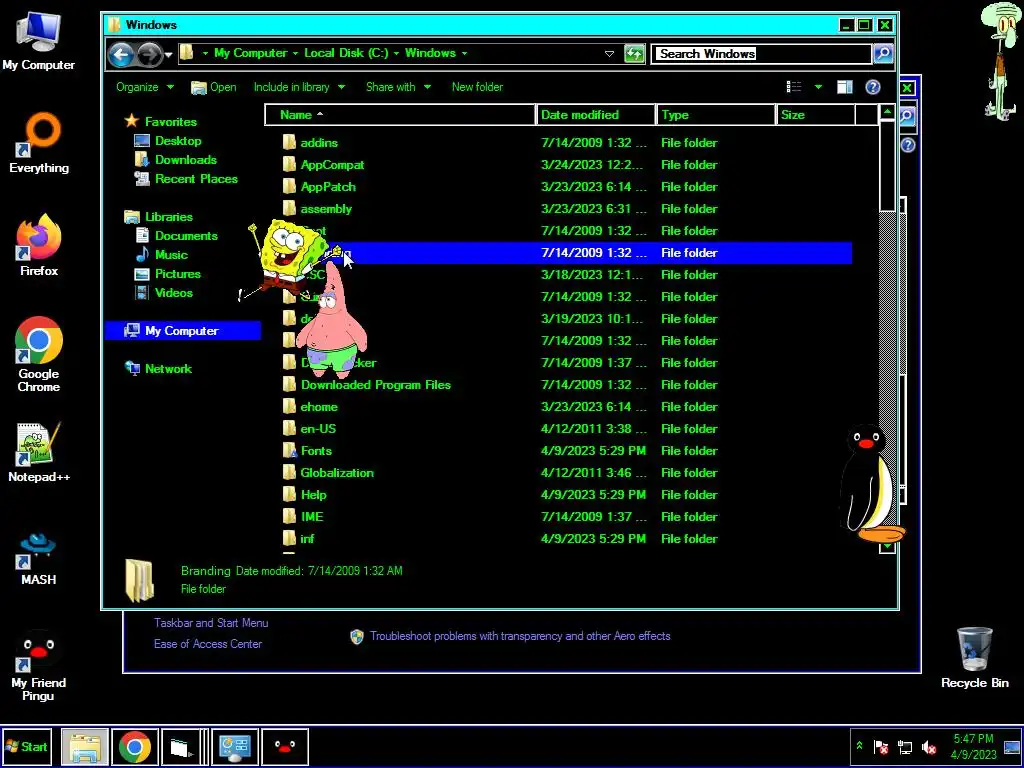The height and width of the screenshot is (768, 1024).
Task: Select Libraries in navigation pane
Action: (x=168, y=217)
